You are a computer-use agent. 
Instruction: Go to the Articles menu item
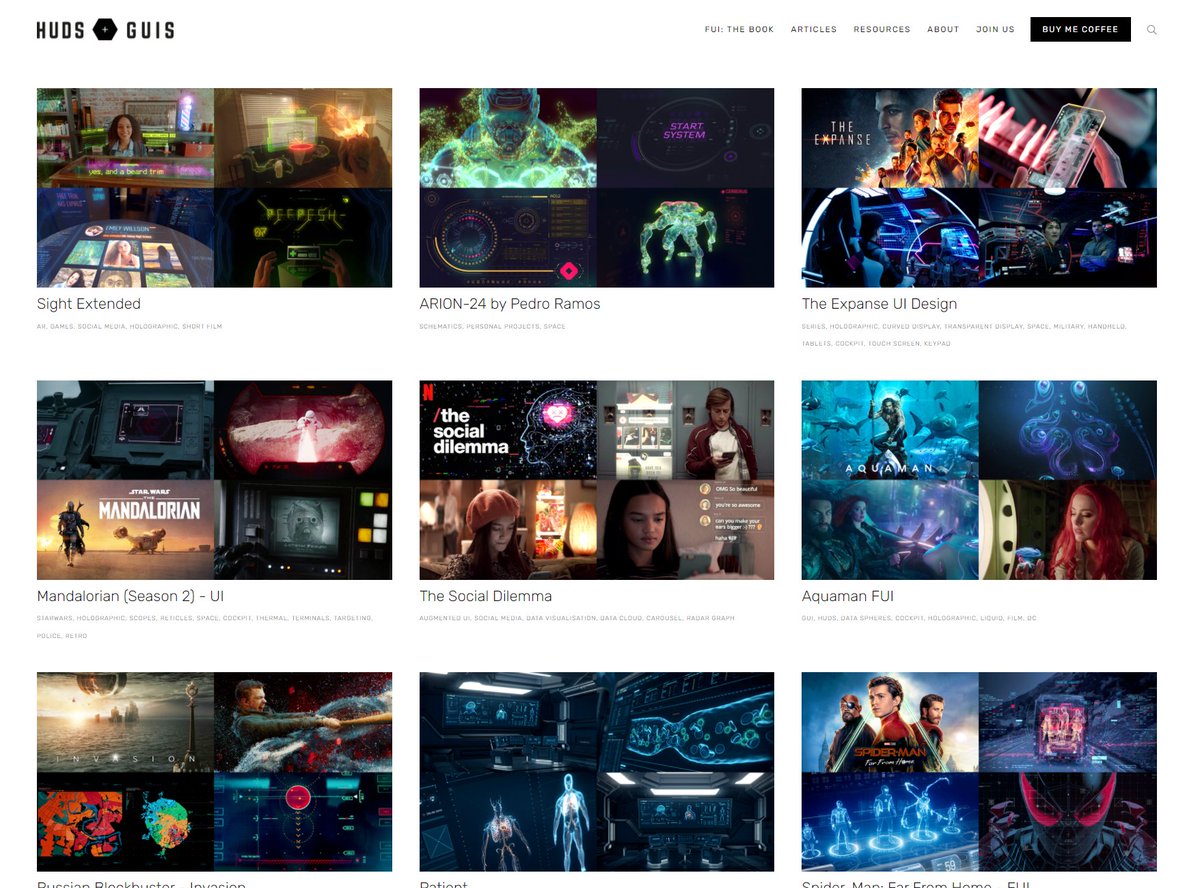coord(814,30)
